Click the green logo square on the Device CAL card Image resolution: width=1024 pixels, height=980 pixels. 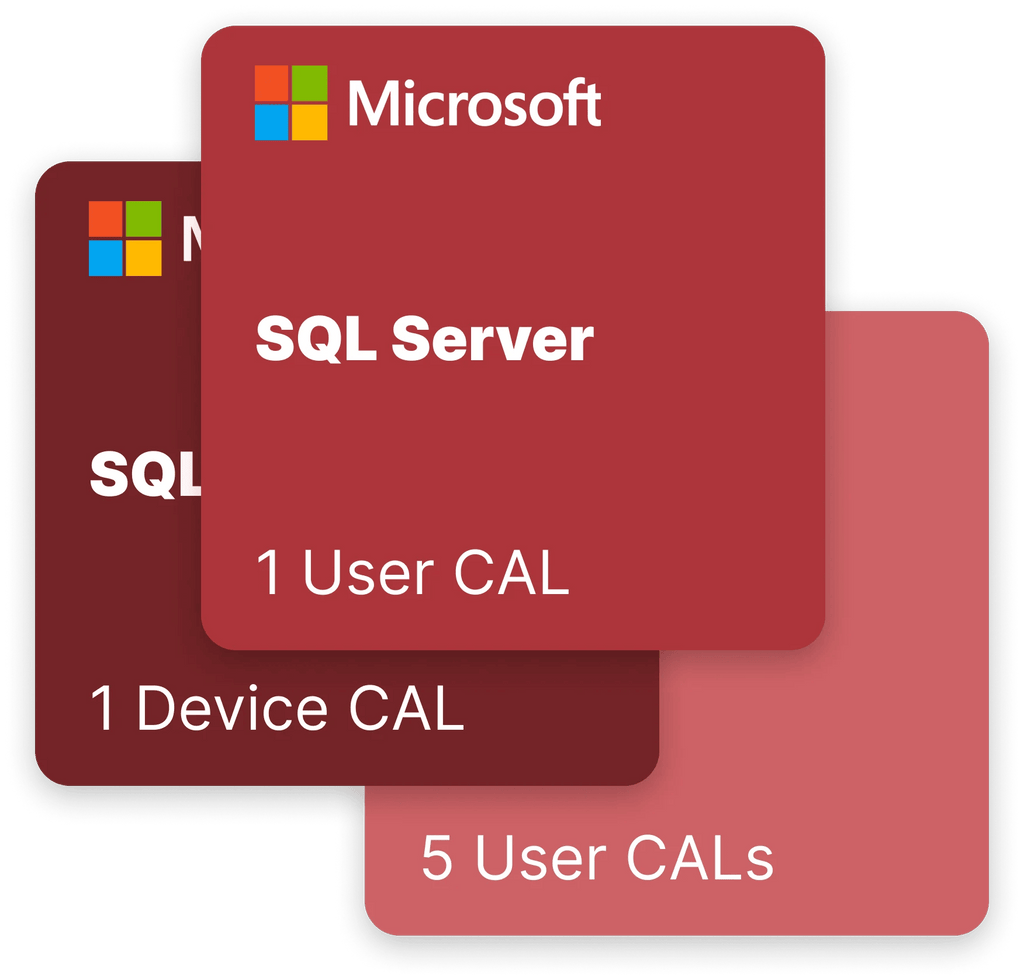tap(144, 219)
